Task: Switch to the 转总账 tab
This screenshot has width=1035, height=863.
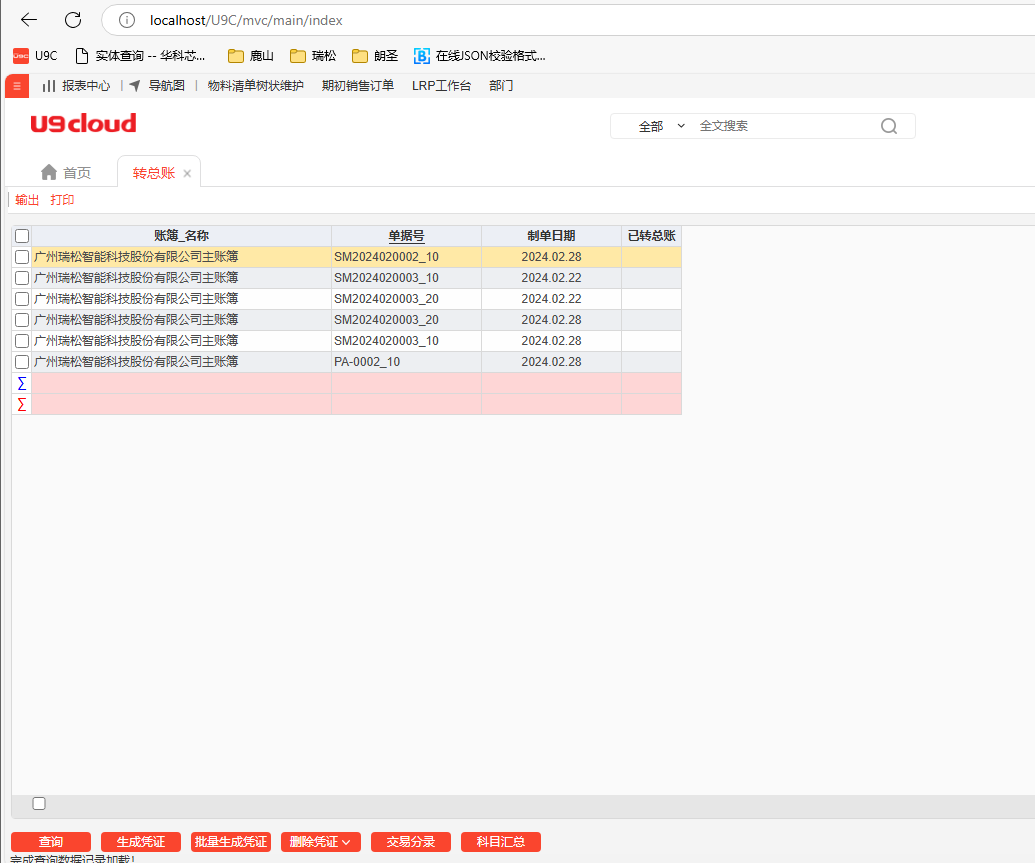Action: pos(153,173)
